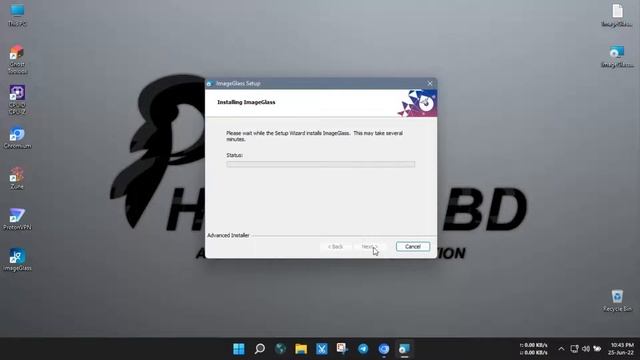Click the disabled Back button in setup

pos(335,247)
